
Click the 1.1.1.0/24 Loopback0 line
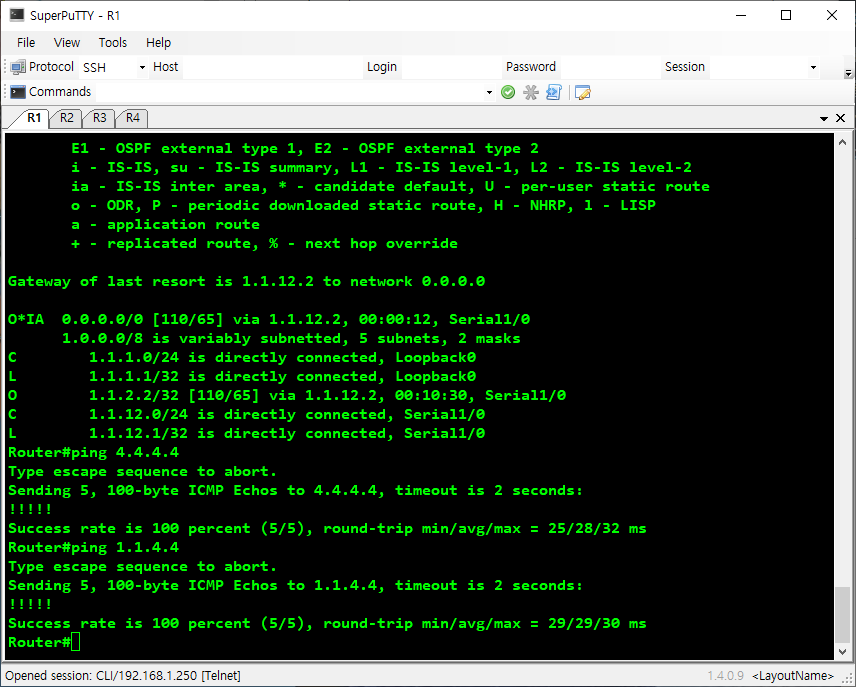(242, 358)
